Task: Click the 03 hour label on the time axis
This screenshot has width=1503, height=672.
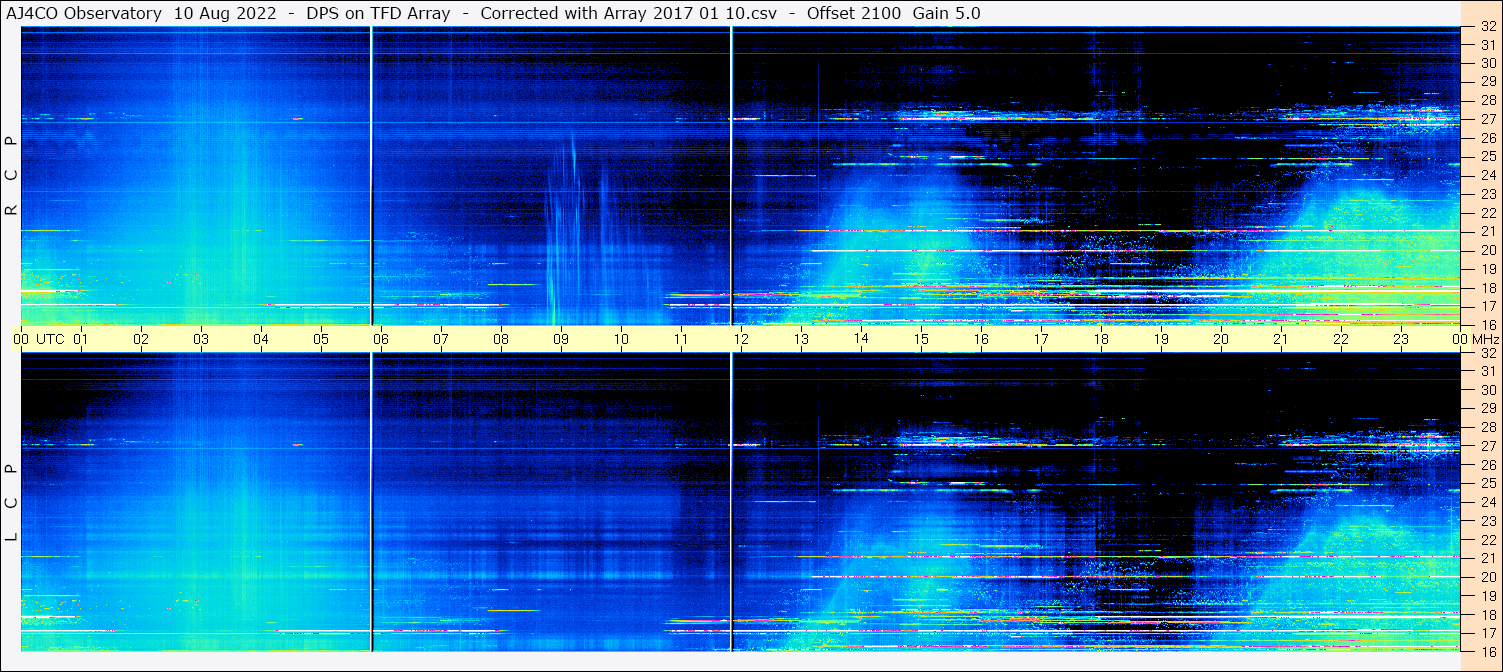Action: tap(201, 339)
